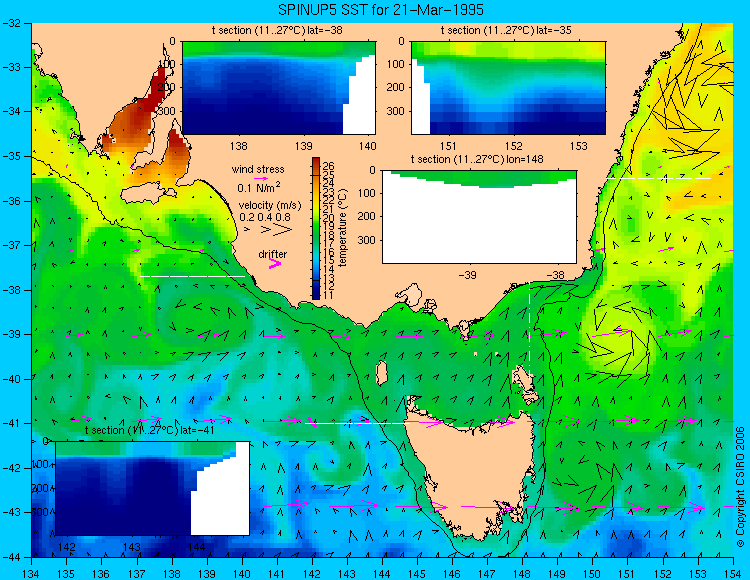
Task: Click the green 19°C band of color bar
Action: tap(316, 226)
